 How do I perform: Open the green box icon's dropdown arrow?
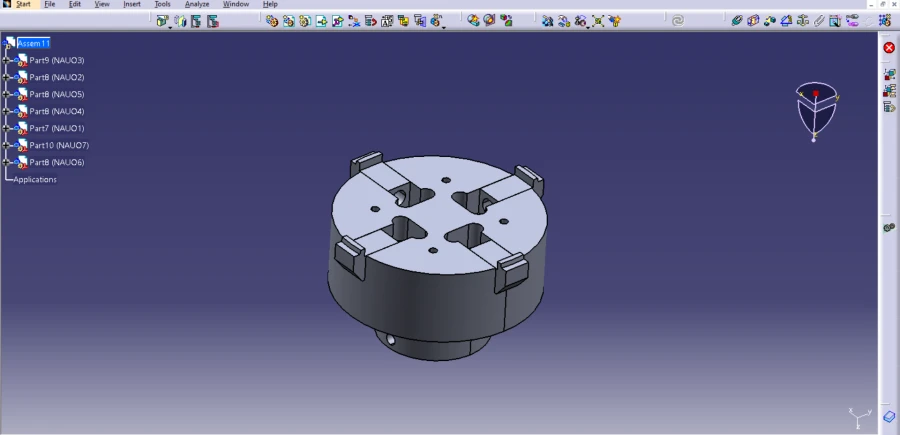[170, 27]
